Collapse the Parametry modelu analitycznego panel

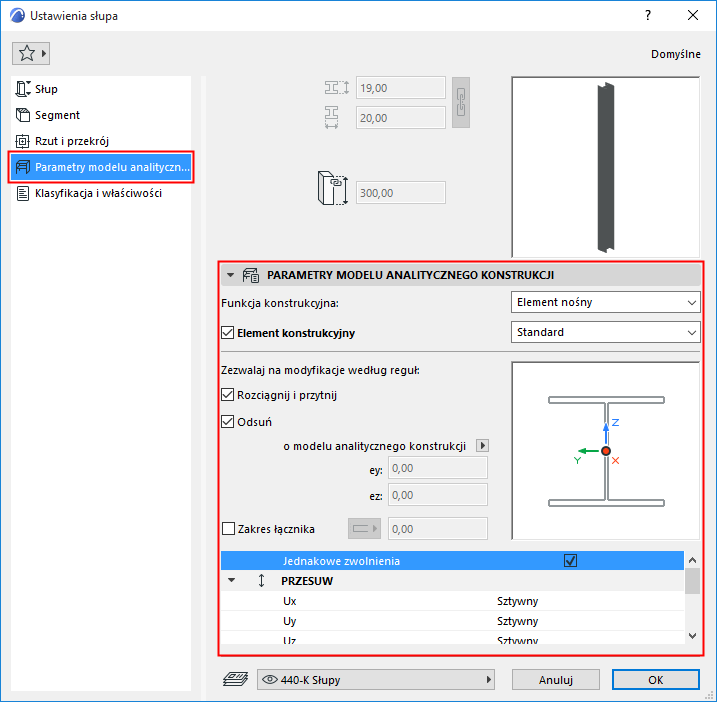point(230,275)
